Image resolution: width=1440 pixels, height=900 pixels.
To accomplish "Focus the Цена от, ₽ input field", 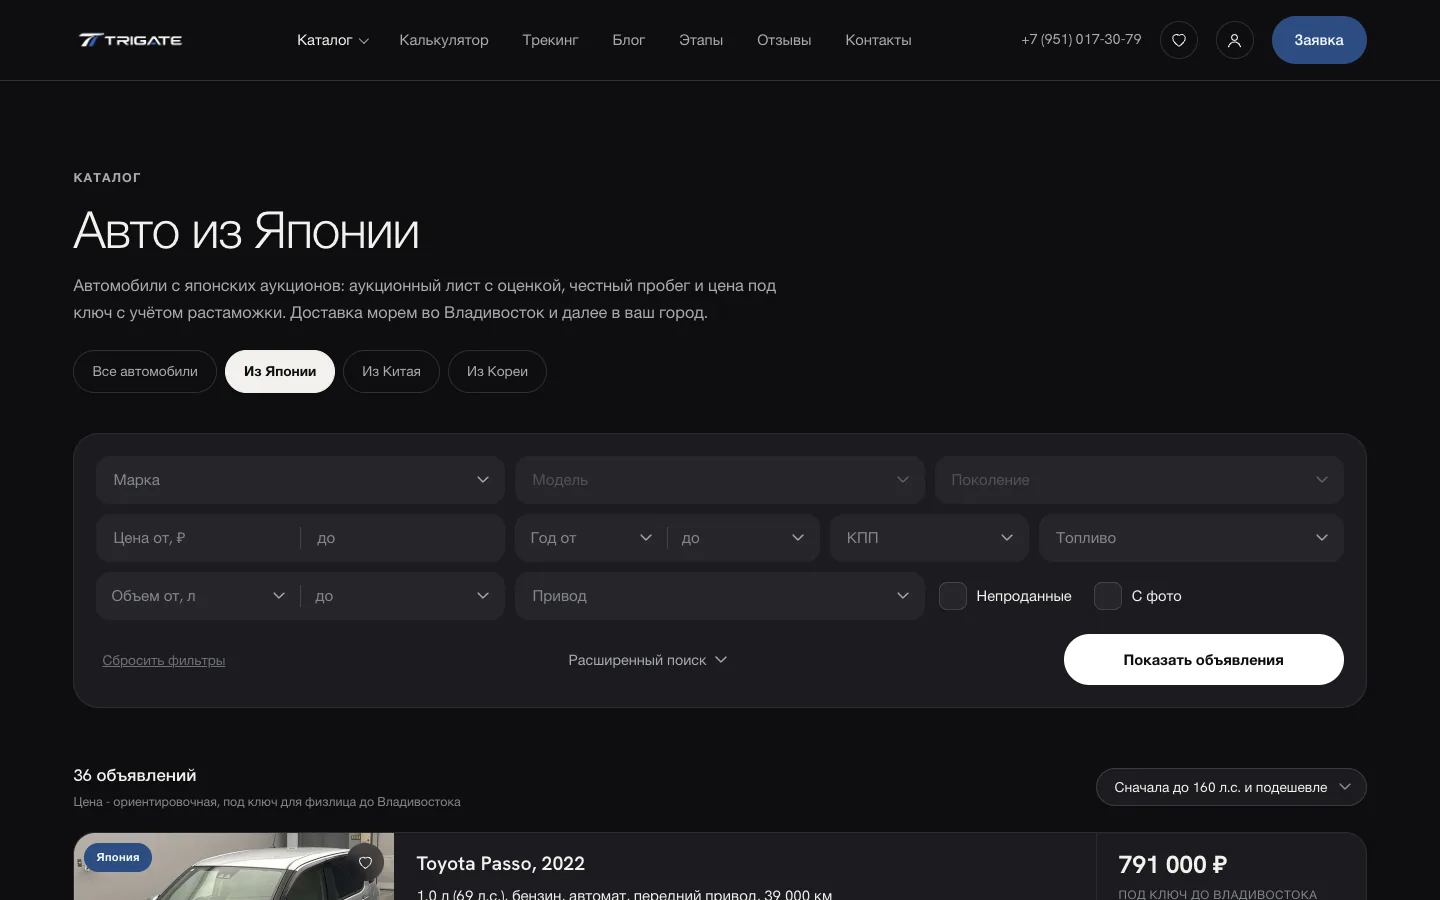I will coord(198,538).
